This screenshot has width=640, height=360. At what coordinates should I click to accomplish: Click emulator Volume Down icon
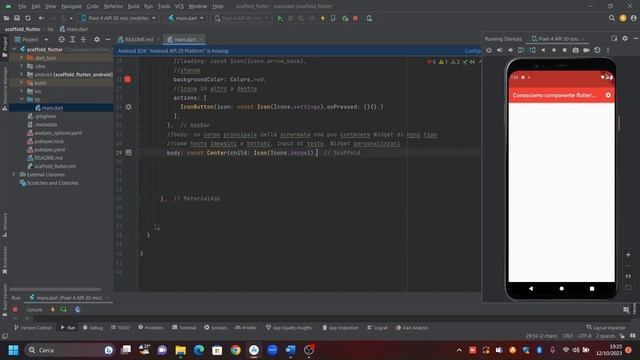[510, 50]
